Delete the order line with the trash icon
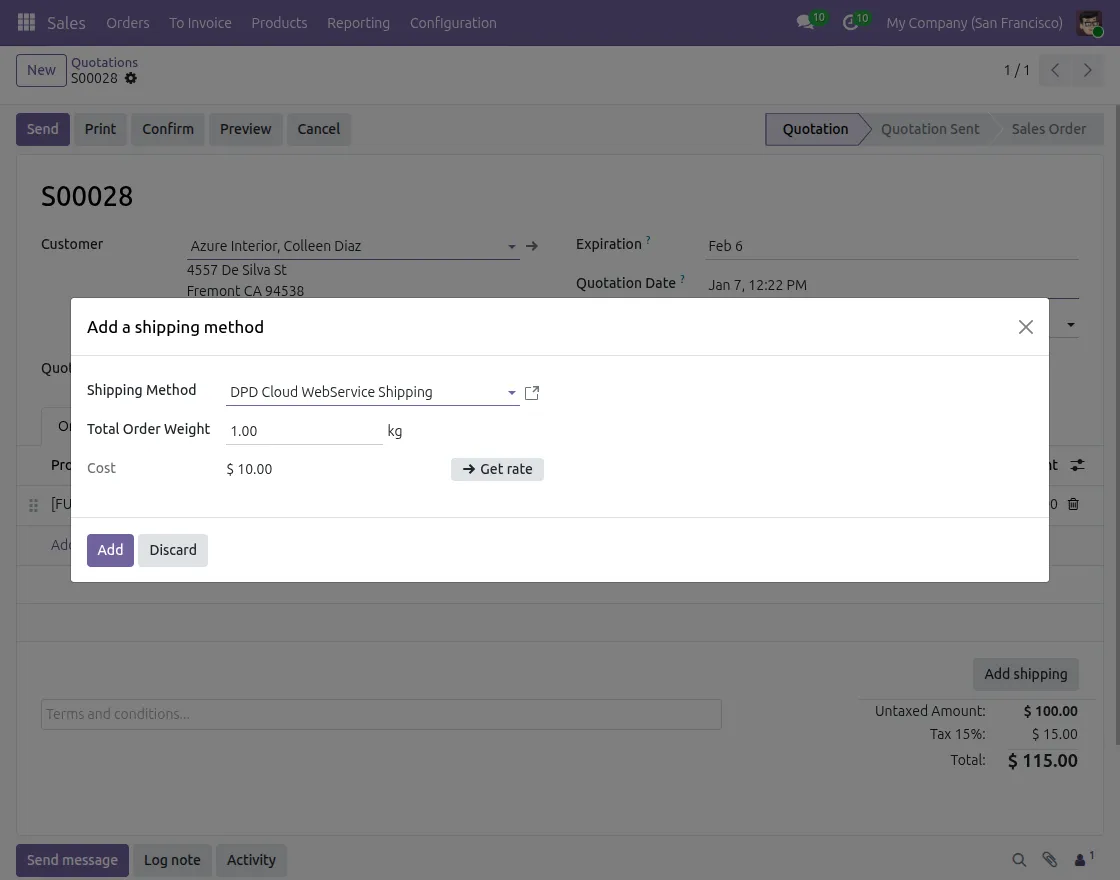Screen dimensions: 1120x880 [x=1073, y=504]
